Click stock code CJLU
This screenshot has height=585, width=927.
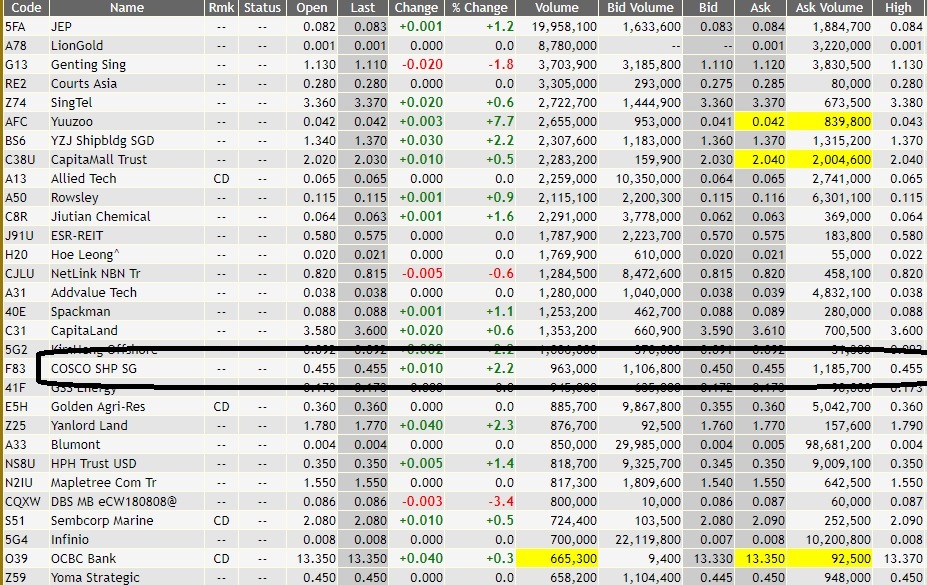tap(20, 274)
